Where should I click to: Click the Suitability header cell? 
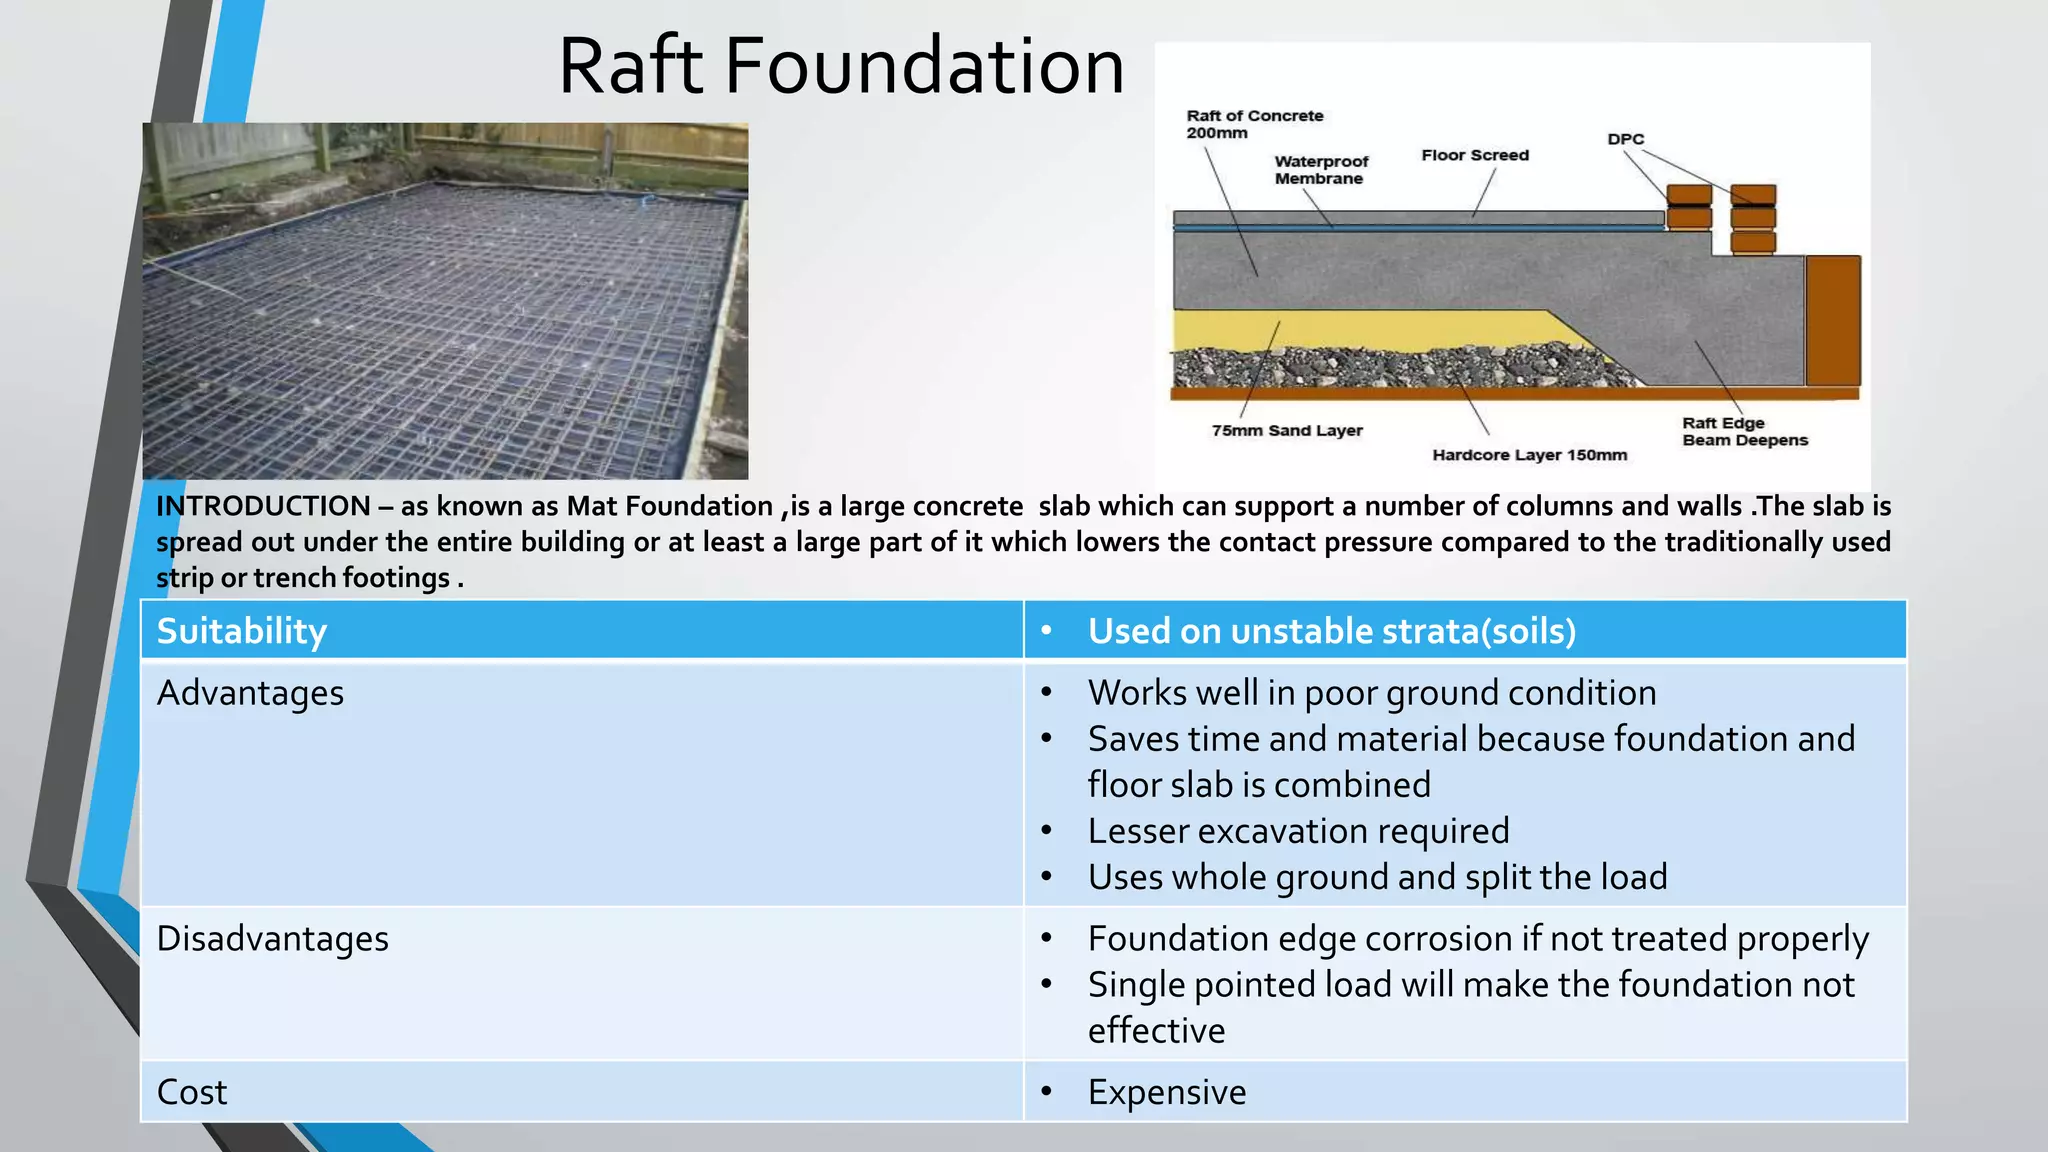click(242, 631)
